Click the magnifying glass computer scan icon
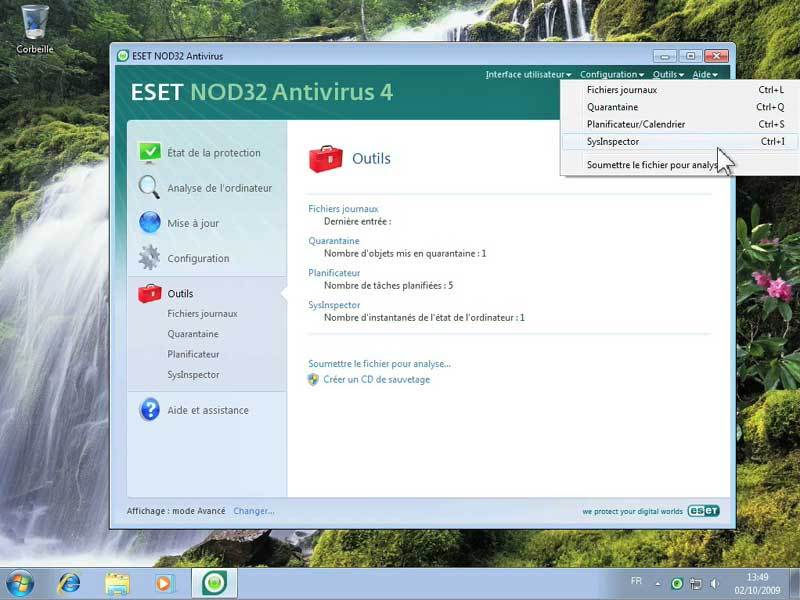 click(149, 187)
